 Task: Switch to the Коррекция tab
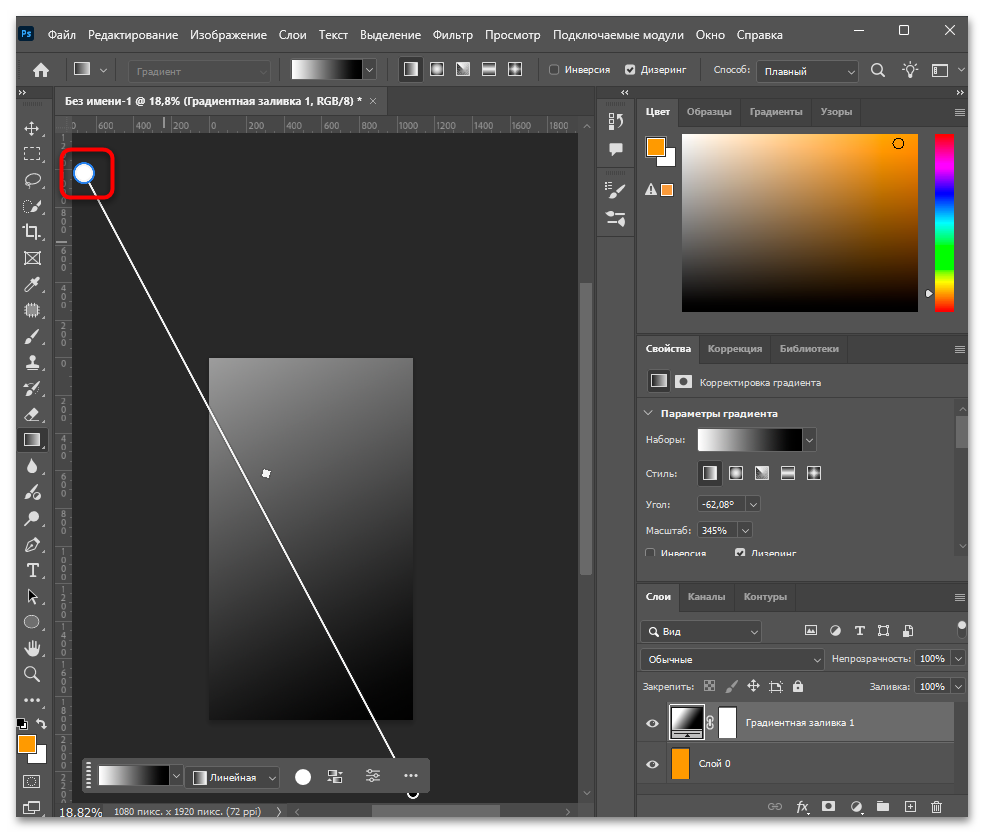click(x=735, y=348)
